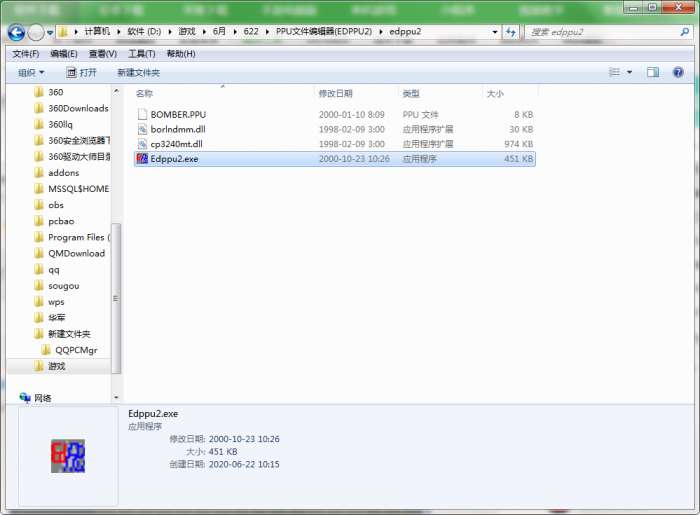
Task: Open the 查看(V) menu
Action: point(103,54)
